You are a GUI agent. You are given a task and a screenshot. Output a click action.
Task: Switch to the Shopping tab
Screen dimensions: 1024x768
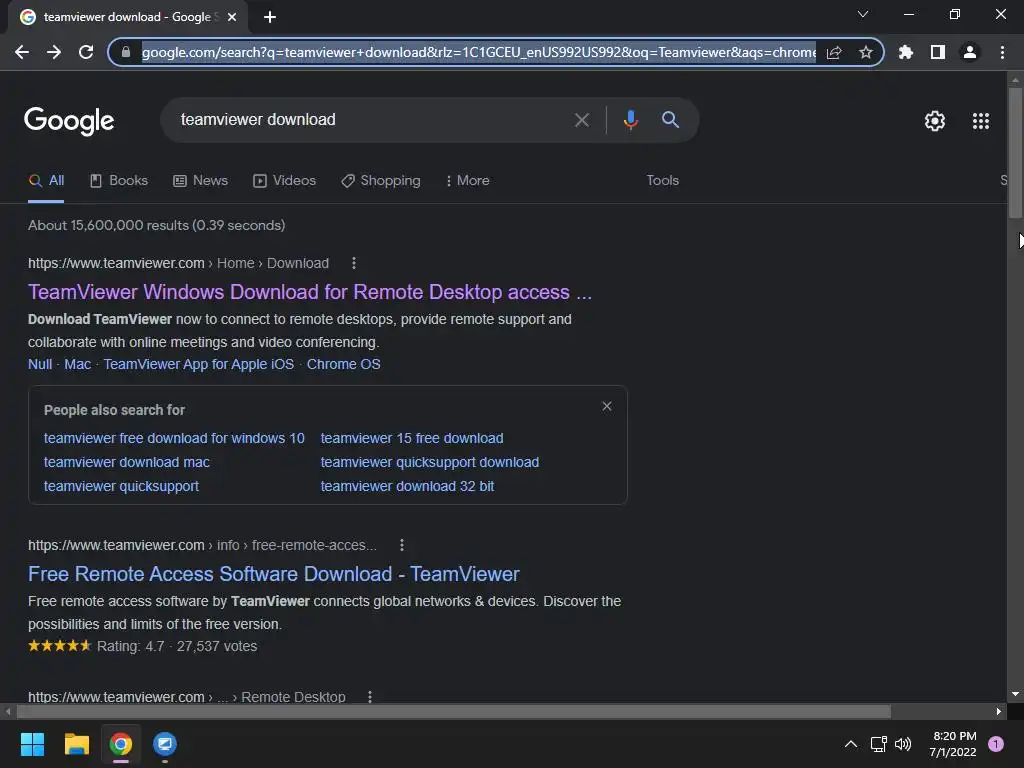pyautogui.click(x=381, y=181)
